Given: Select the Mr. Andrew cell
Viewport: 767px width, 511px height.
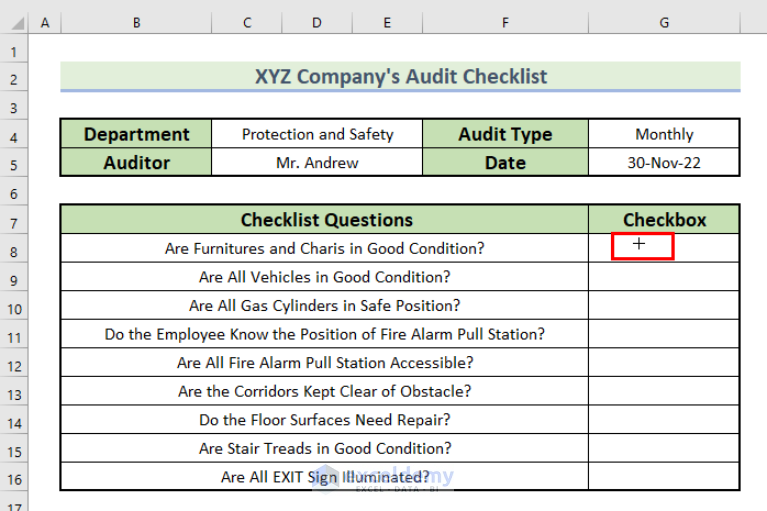Looking at the screenshot, I should pyautogui.click(x=317, y=162).
